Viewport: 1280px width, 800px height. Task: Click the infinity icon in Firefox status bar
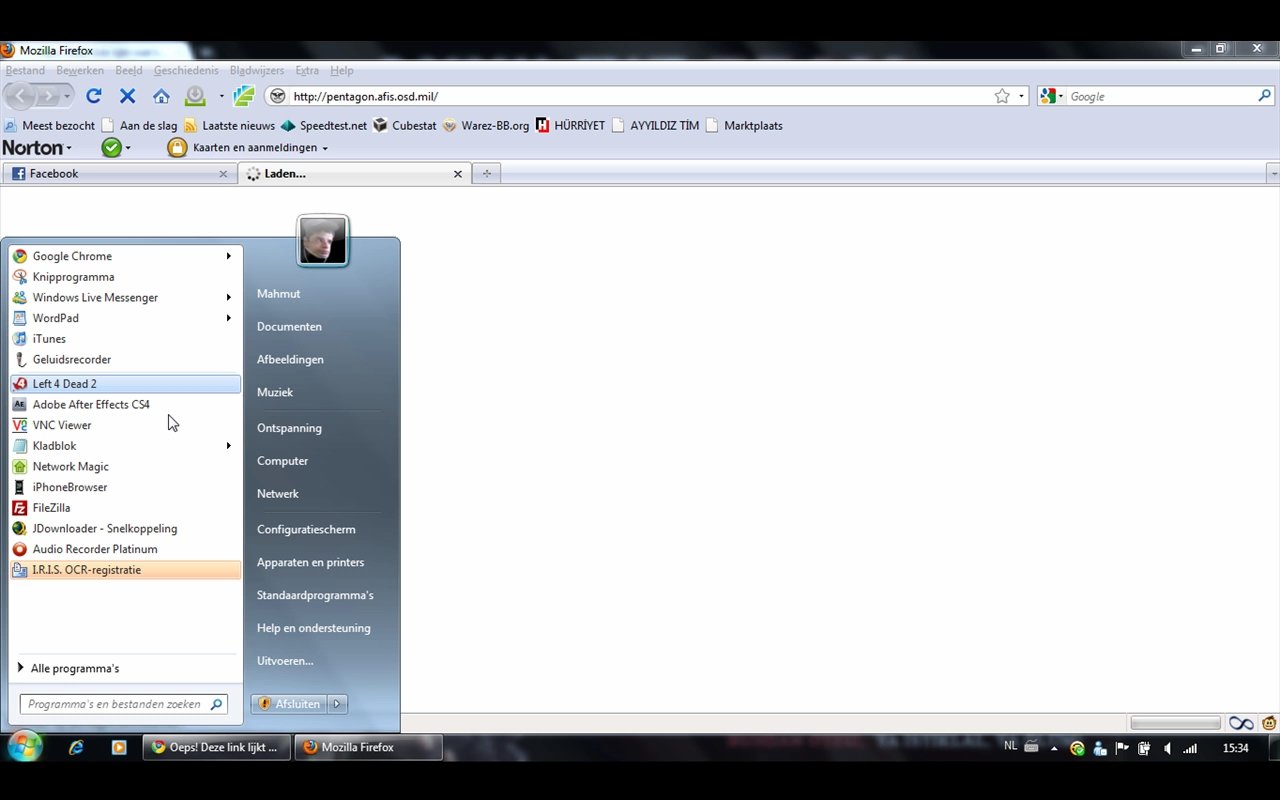pyautogui.click(x=1241, y=723)
